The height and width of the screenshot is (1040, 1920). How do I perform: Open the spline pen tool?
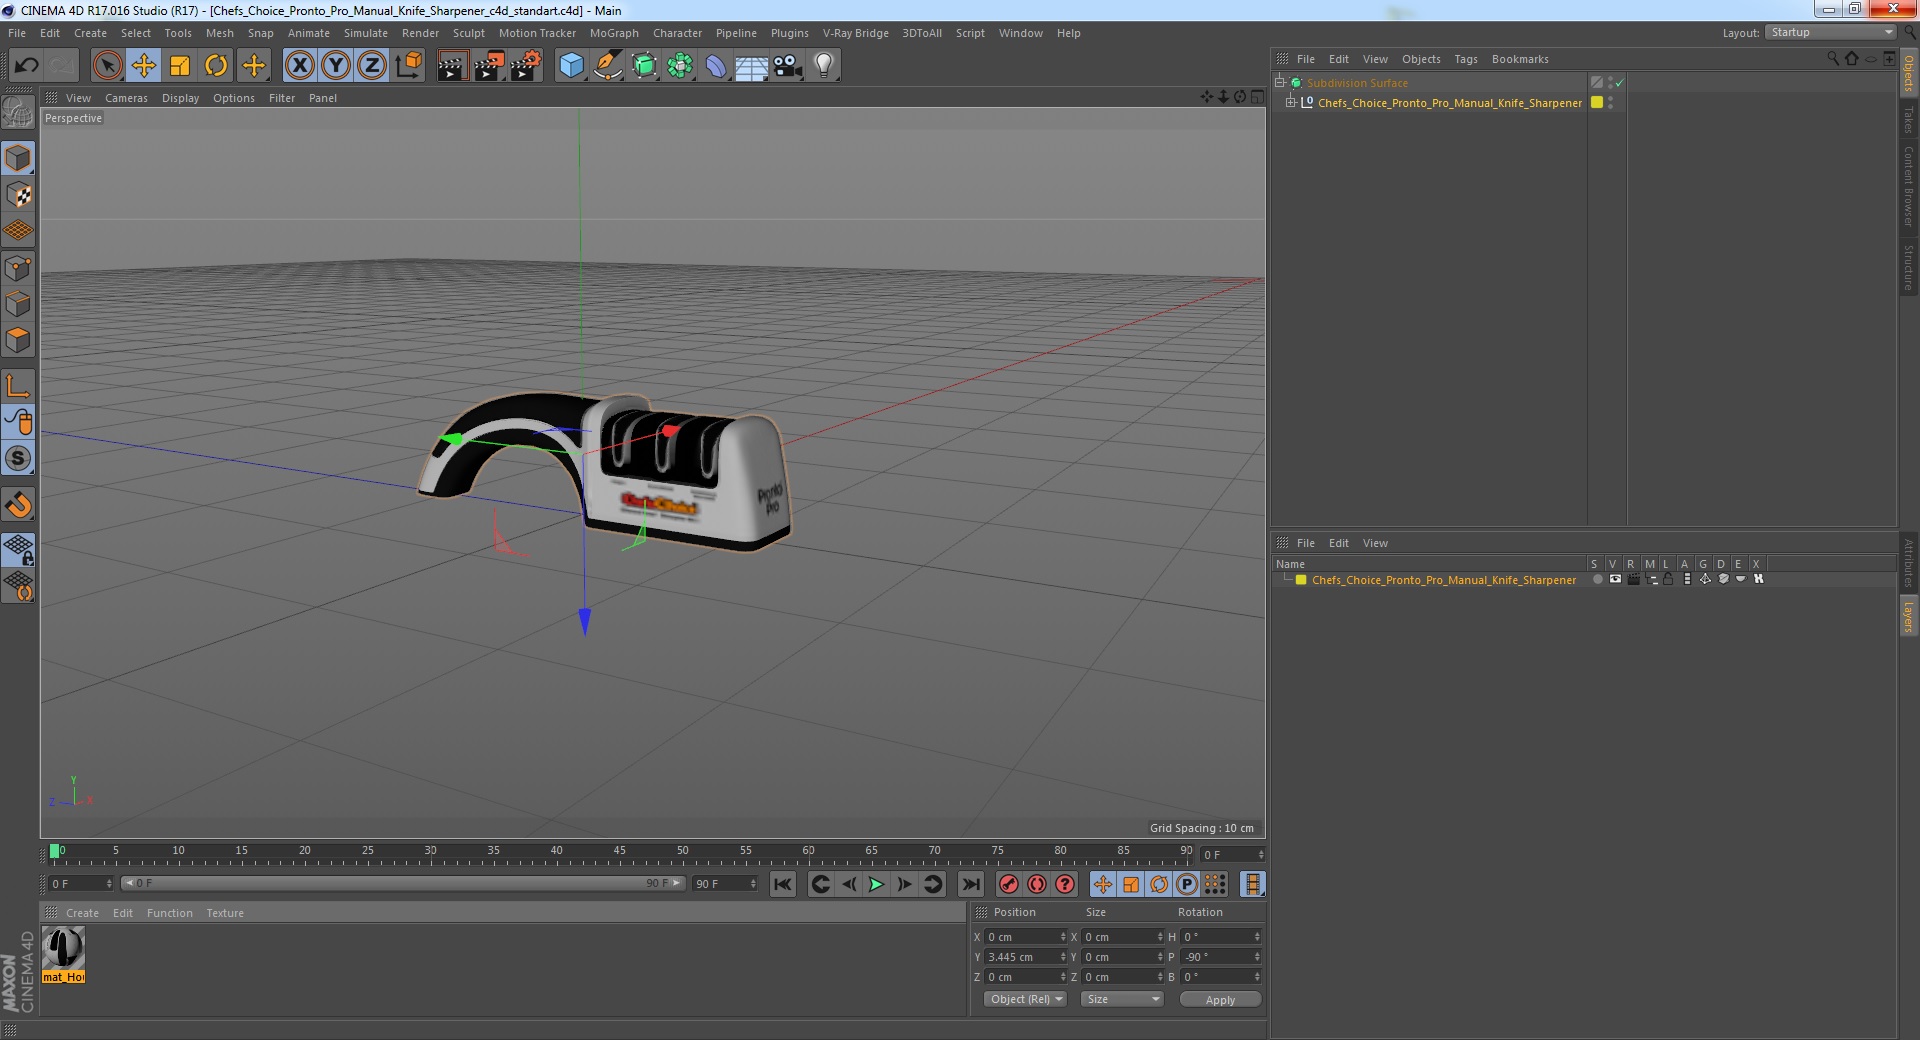click(x=607, y=66)
